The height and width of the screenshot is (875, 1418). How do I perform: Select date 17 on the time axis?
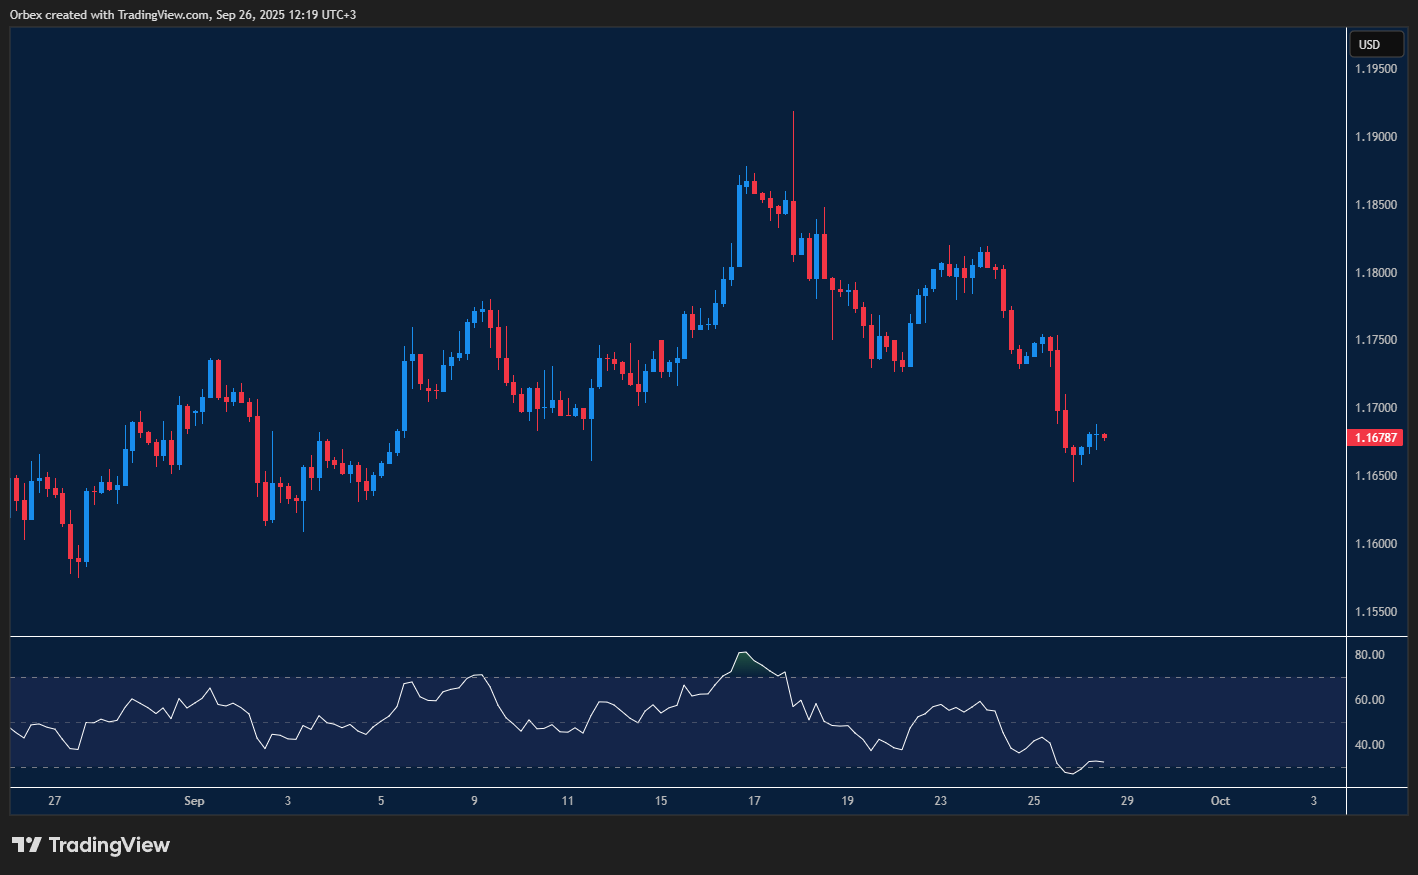click(x=754, y=801)
